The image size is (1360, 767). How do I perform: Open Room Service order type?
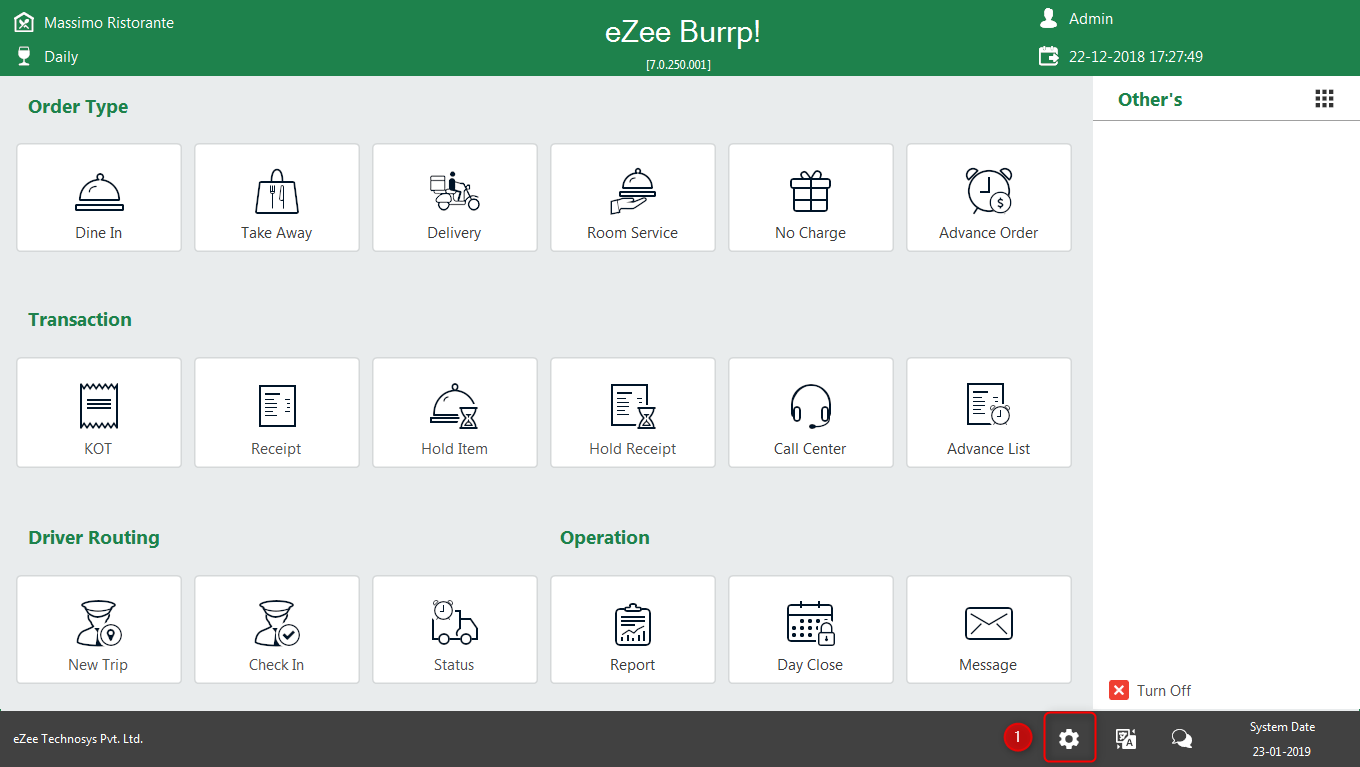click(633, 197)
